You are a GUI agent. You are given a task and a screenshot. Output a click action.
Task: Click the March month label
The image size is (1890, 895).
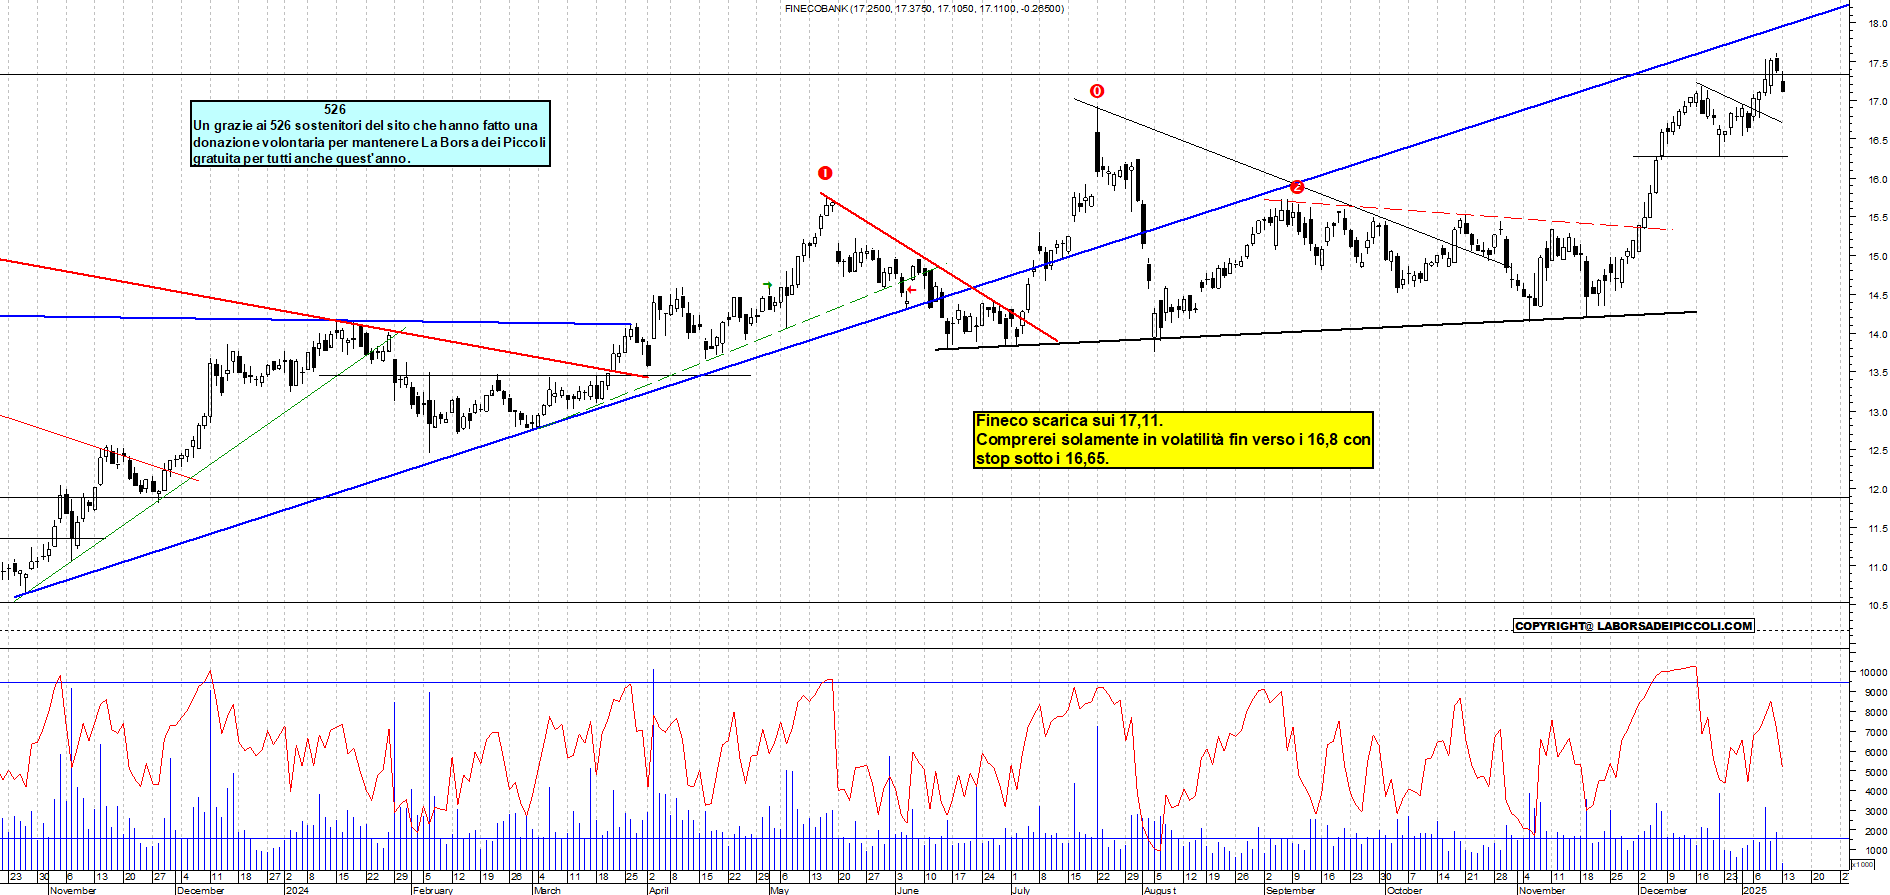547,890
